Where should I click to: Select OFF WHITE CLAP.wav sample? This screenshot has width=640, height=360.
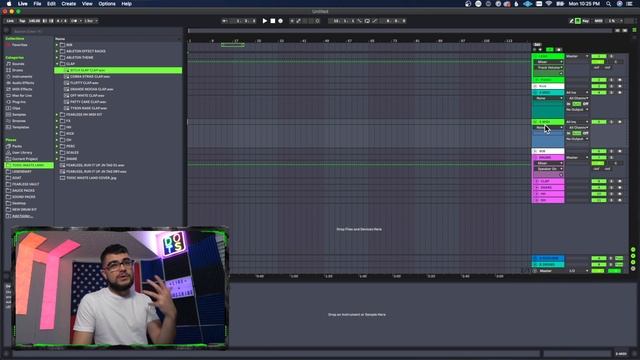coord(87,96)
